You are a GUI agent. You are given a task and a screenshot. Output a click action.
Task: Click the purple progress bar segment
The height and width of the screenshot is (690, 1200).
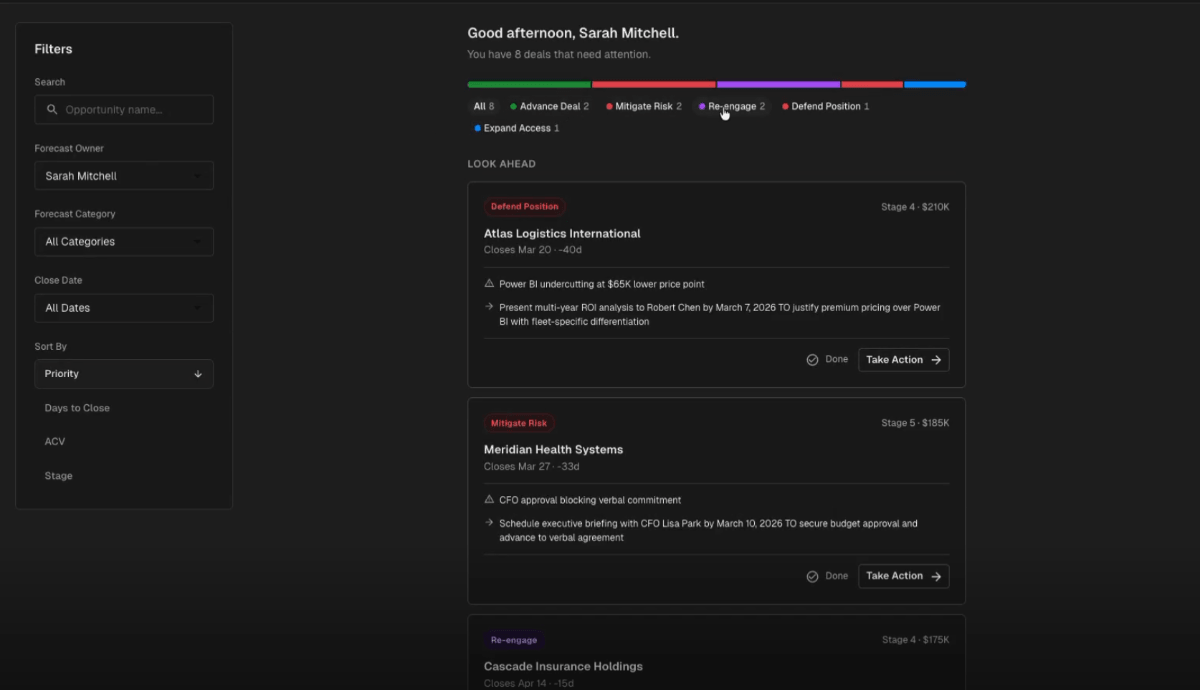(x=778, y=85)
